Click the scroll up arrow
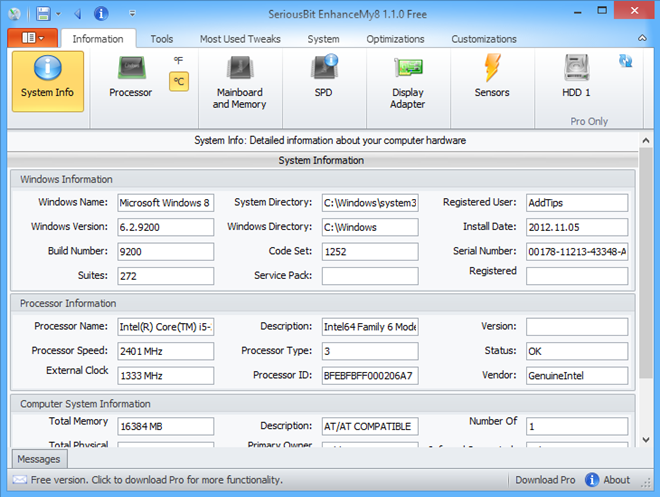660x497 pixels. pos(646,141)
